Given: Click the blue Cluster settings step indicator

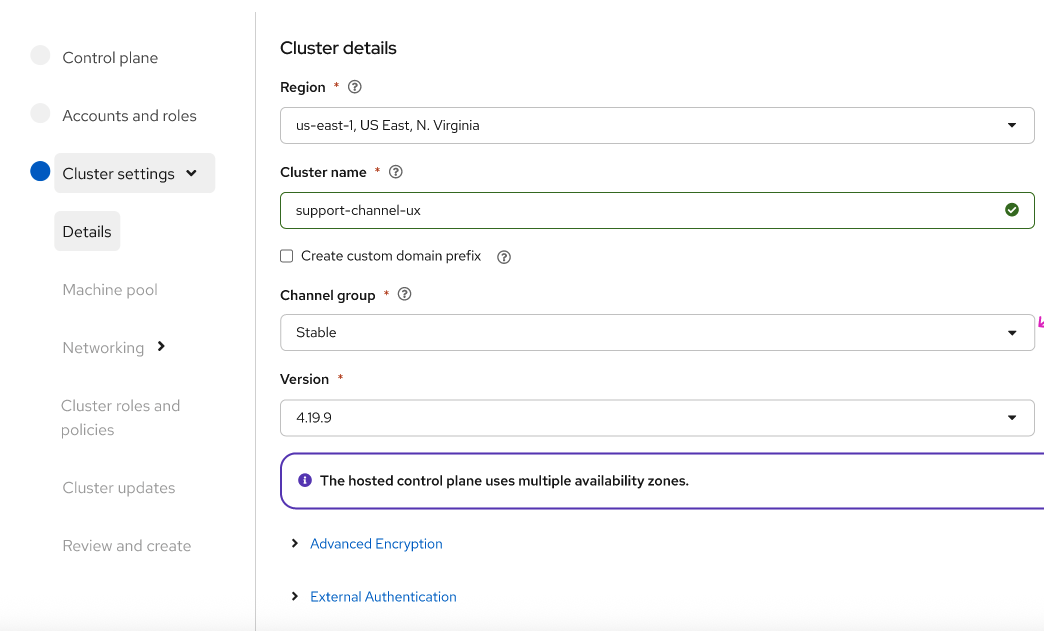Looking at the screenshot, I should [40, 172].
